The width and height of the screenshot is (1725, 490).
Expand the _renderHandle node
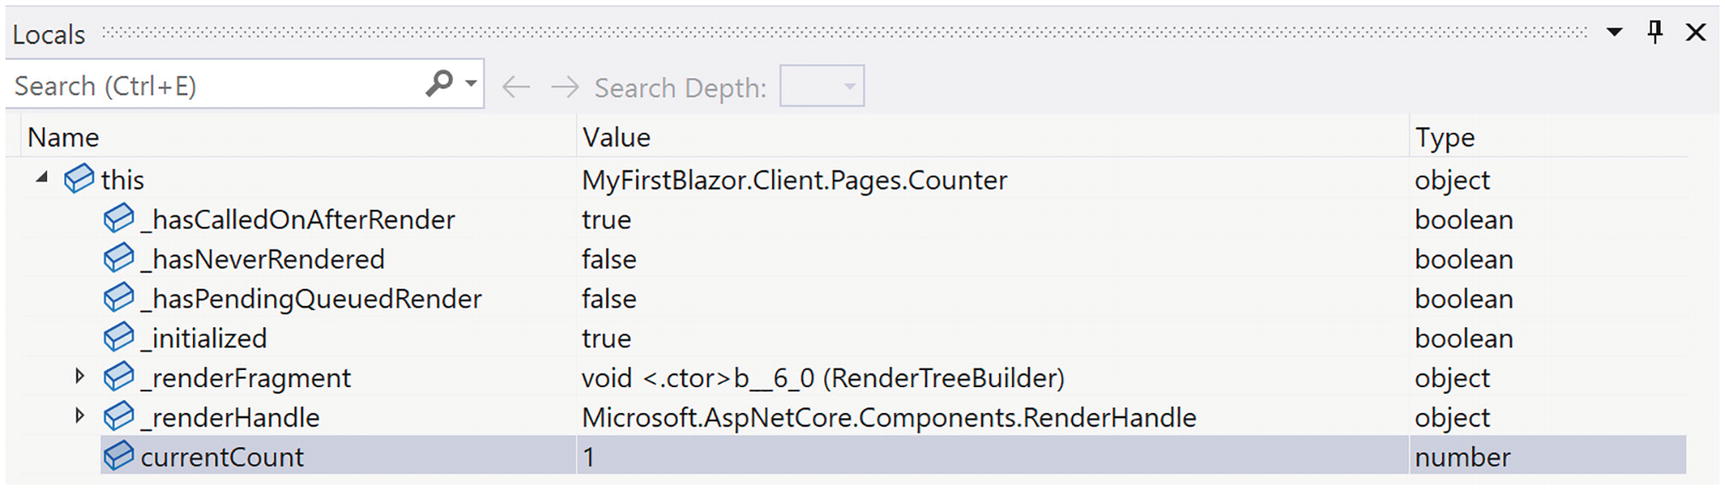pos(80,416)
